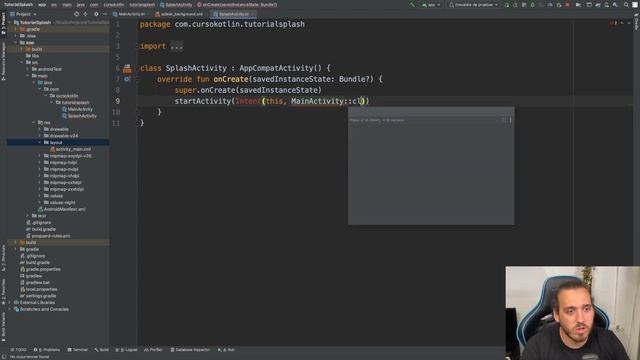Select the mipmap-hdpi folder
The height and width of the screenshot is (360, 640).
[x=63, y=162]
